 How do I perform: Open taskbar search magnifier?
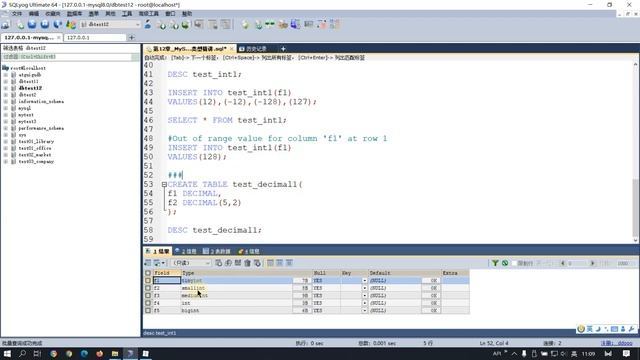tap(22, 354)
